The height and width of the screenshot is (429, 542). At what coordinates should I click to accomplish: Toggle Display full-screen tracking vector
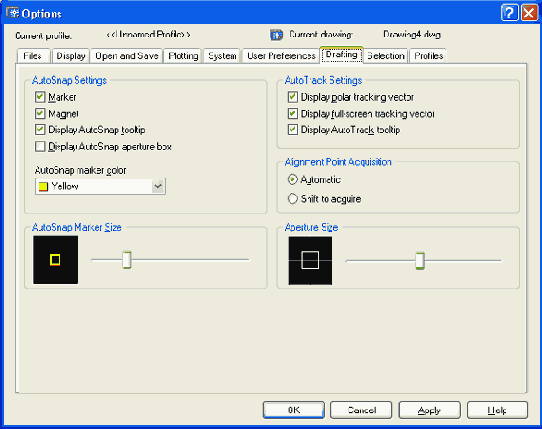(293, 113)
